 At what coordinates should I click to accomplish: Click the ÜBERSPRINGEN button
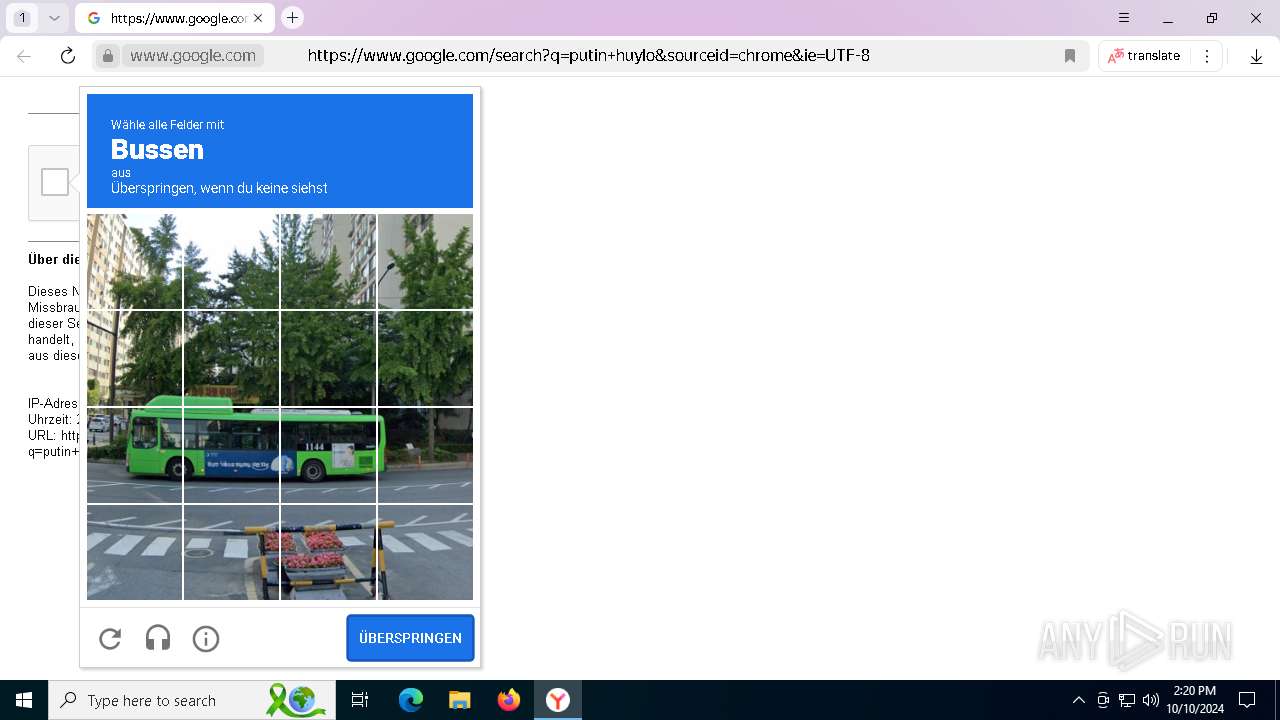pyautogui.click(x=410, y=638)
